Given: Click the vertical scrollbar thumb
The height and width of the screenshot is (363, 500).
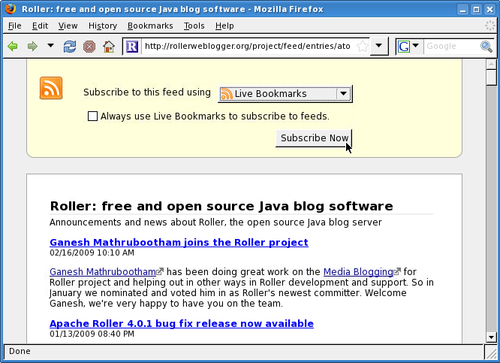Looking at the screenshot, I should (491, 77).
